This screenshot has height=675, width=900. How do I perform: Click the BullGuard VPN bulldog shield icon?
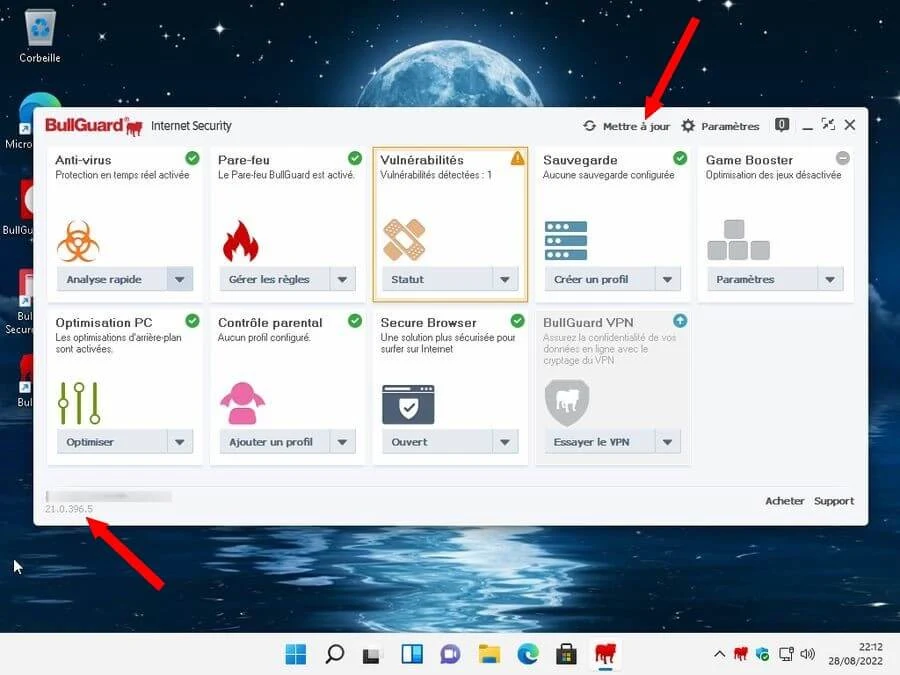pyautogui.click(x=567, y=402)
